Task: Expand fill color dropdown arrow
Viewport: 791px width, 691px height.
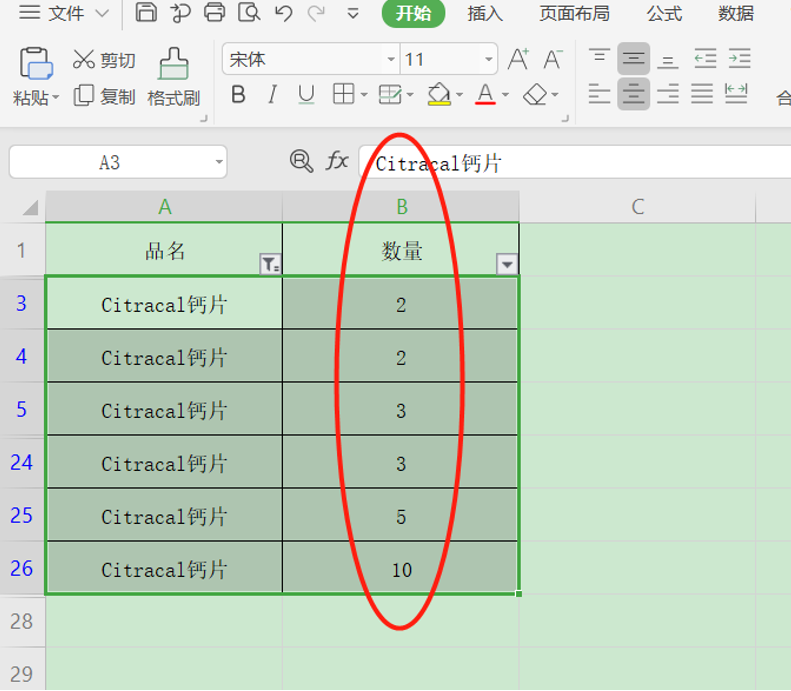Action: 459,94
